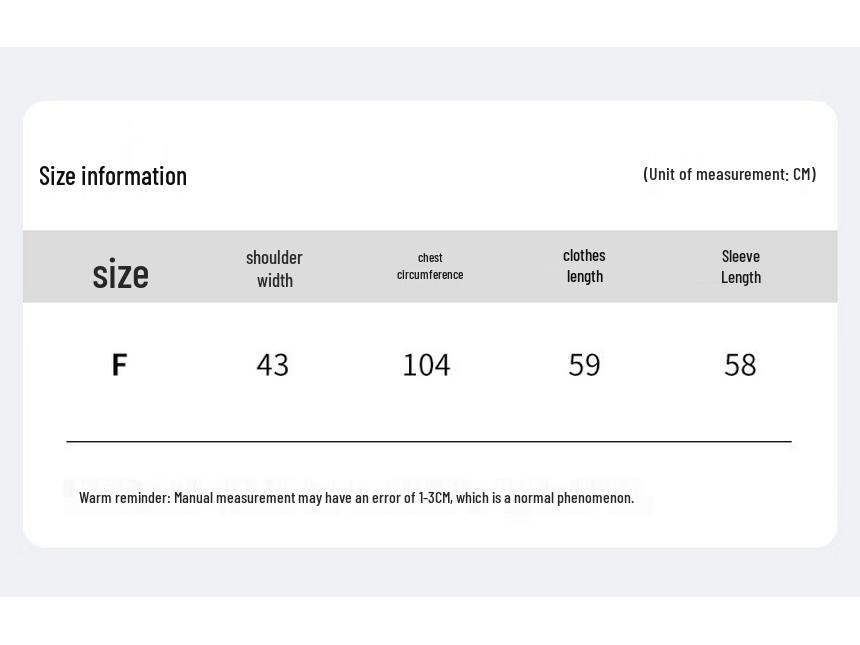Click the chest circumference value 104
This screenshot has width=860, height=645.
427,365
